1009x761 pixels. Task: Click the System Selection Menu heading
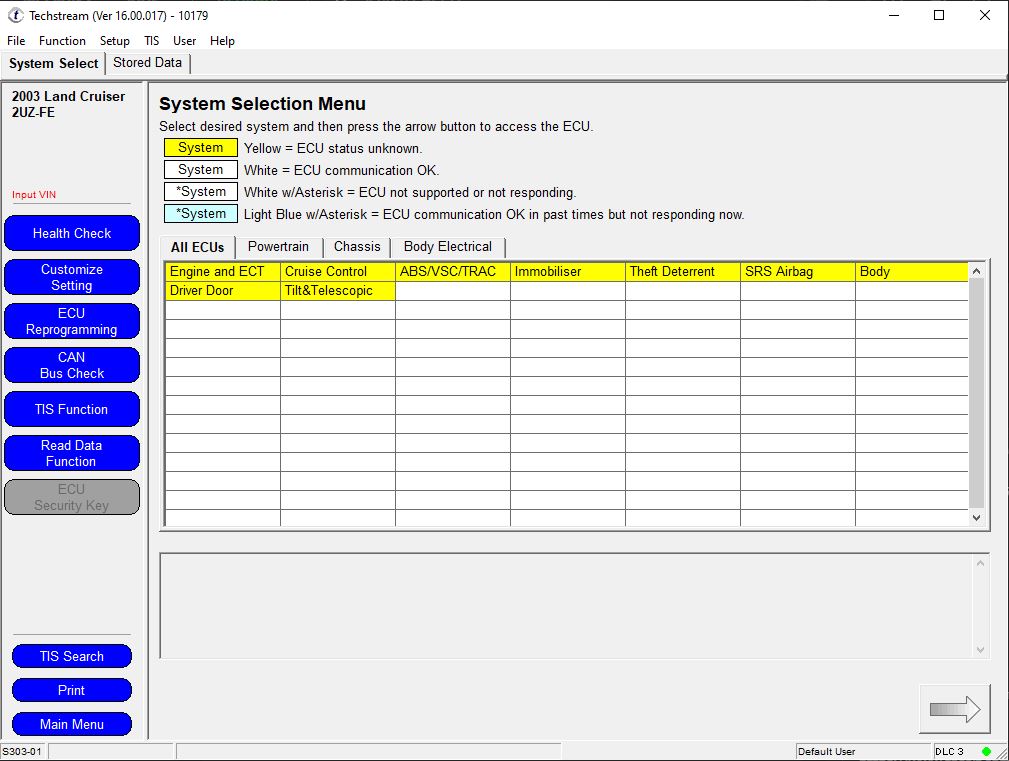tap(263, 104)
